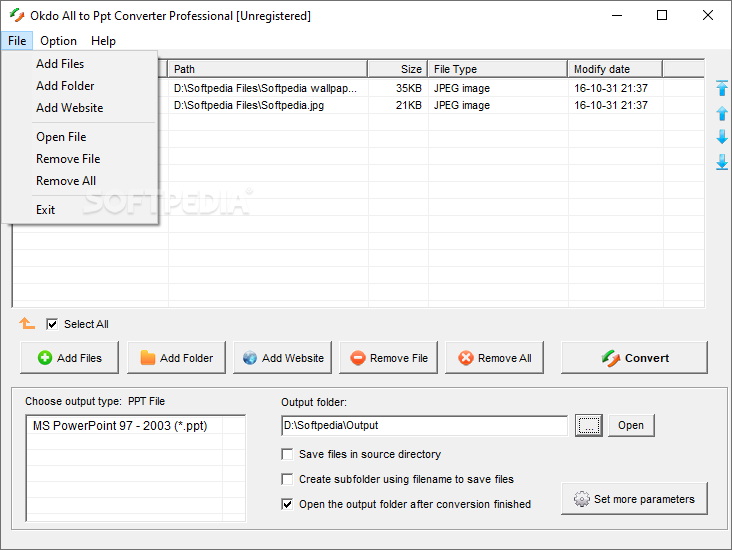Open the Option menu
Image resolution: width=732 pixels, height=550 pixels.
pos(58,41)
